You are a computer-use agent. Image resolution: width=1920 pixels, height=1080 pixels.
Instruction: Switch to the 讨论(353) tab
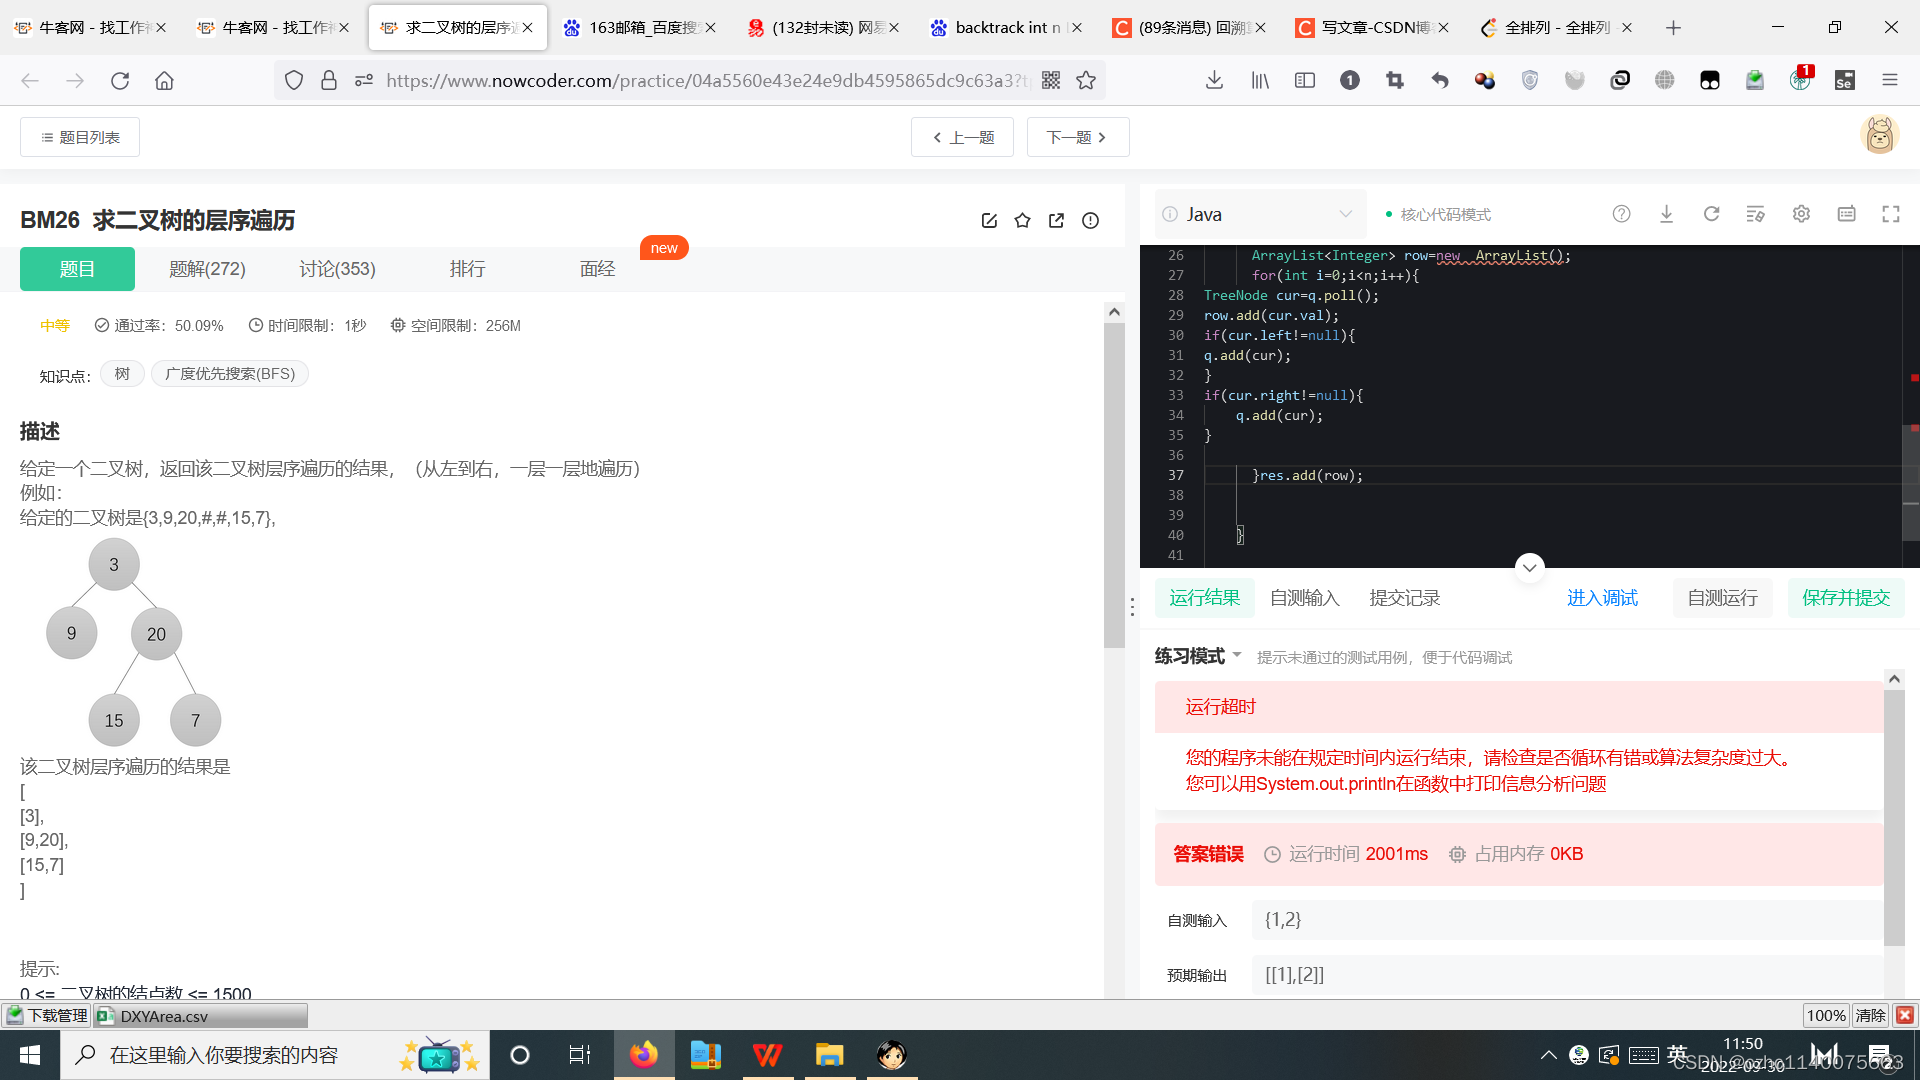(x=337, y=269)
